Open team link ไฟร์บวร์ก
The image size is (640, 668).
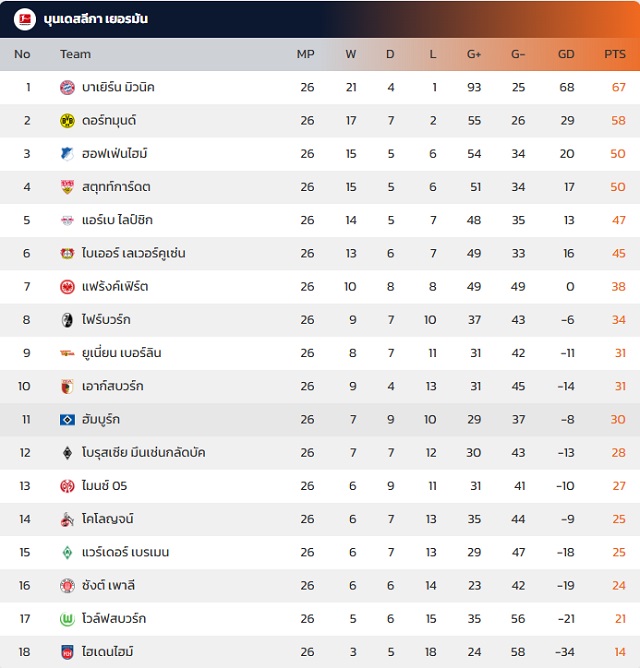tap(106, 320)
